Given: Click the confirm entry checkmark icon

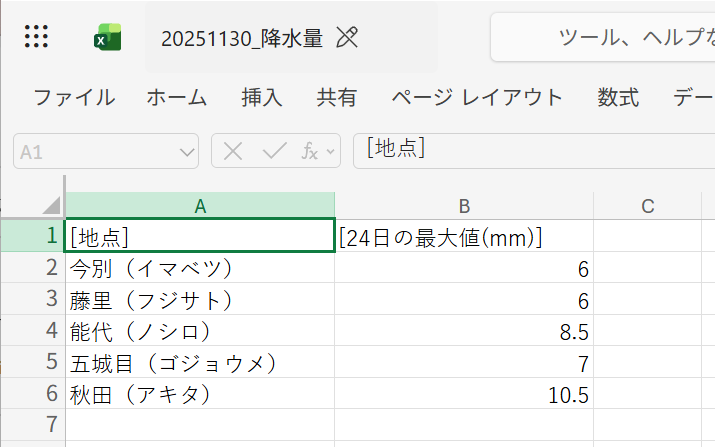Looking at the screenshot, I should [x=275, y=151].
